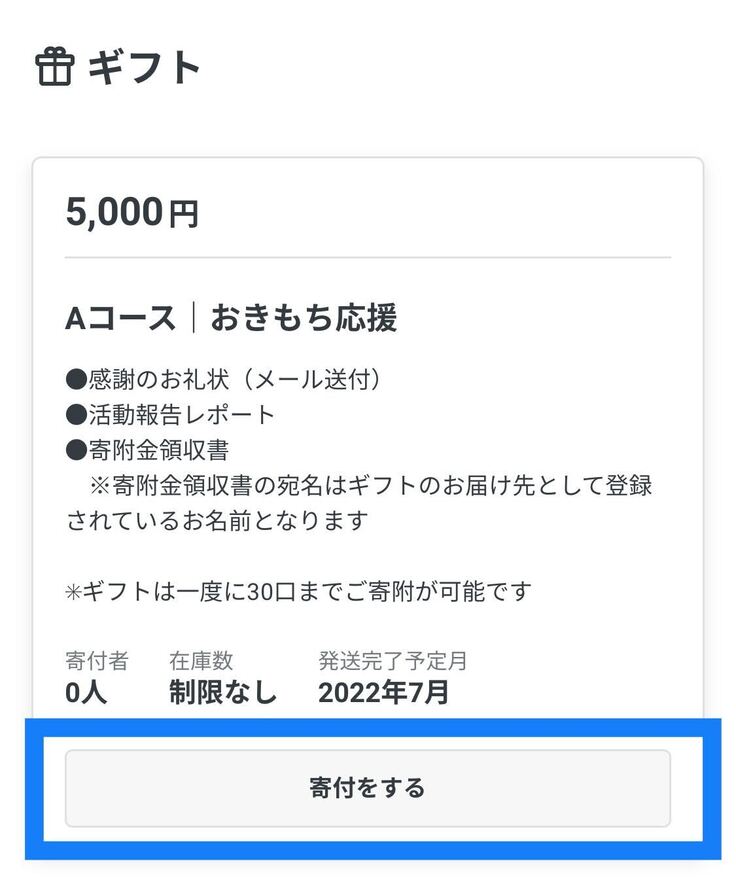Click the 感謝のお礼状（メール送付） bullet item
736x884 pixels.
pos(224,380)
